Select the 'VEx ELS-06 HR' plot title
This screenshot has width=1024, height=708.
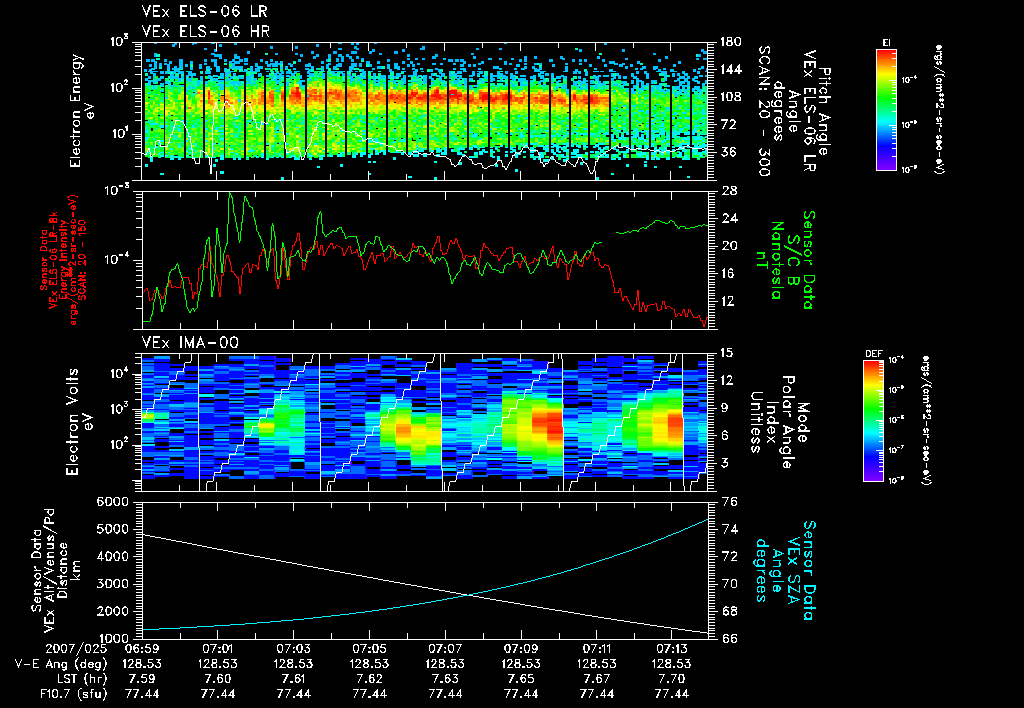[x=206, y=31]
